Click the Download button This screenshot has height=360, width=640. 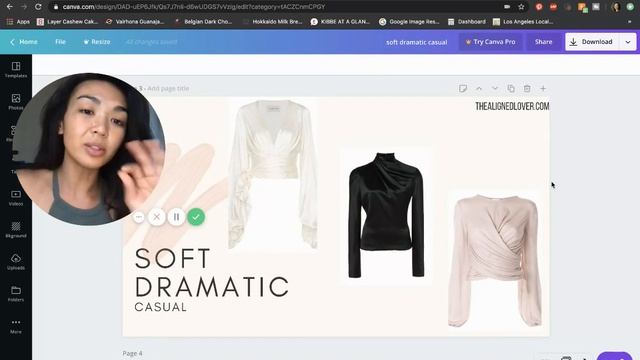pos(592,42)
